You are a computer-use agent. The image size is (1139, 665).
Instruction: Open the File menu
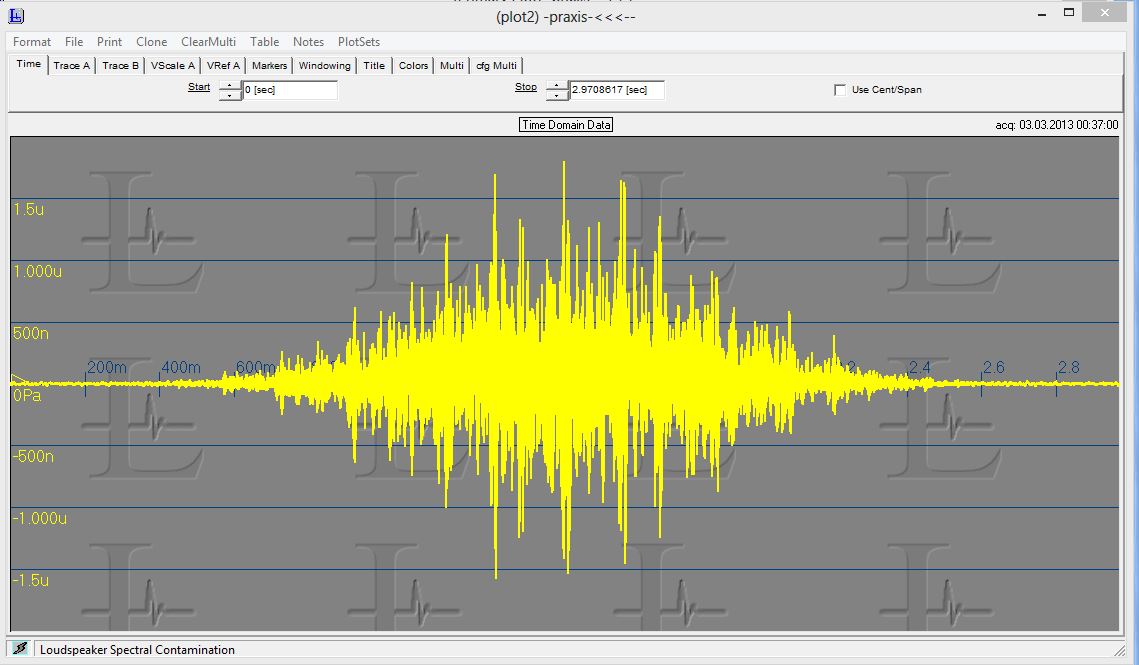[x=74, y=42]
